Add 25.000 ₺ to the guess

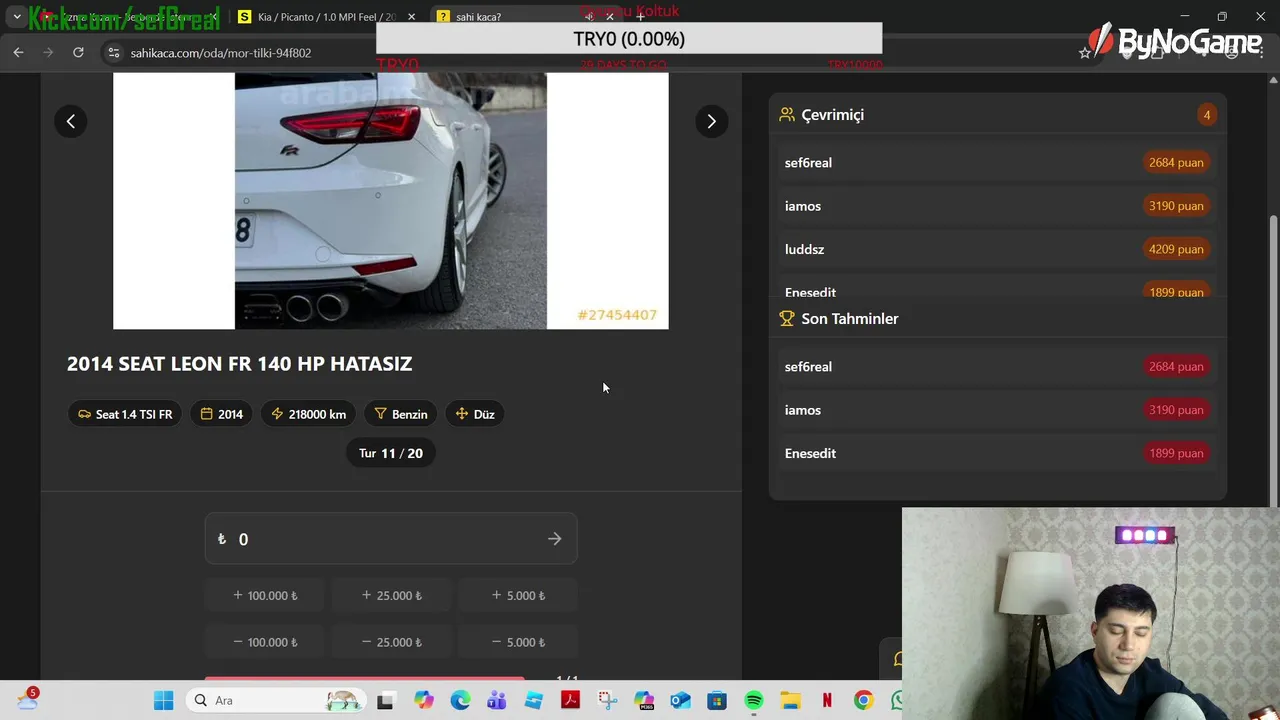(x=391, y=595)
